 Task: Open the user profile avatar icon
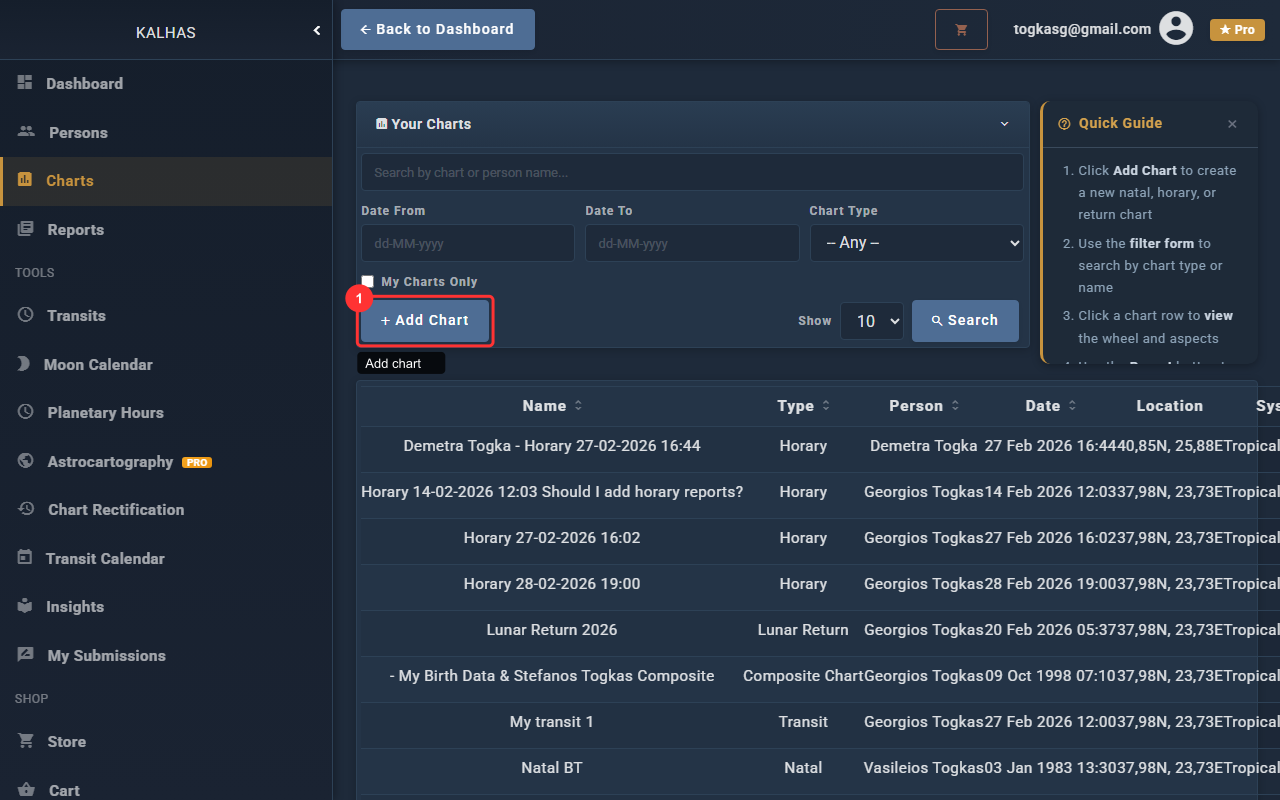coord(1176,29)
